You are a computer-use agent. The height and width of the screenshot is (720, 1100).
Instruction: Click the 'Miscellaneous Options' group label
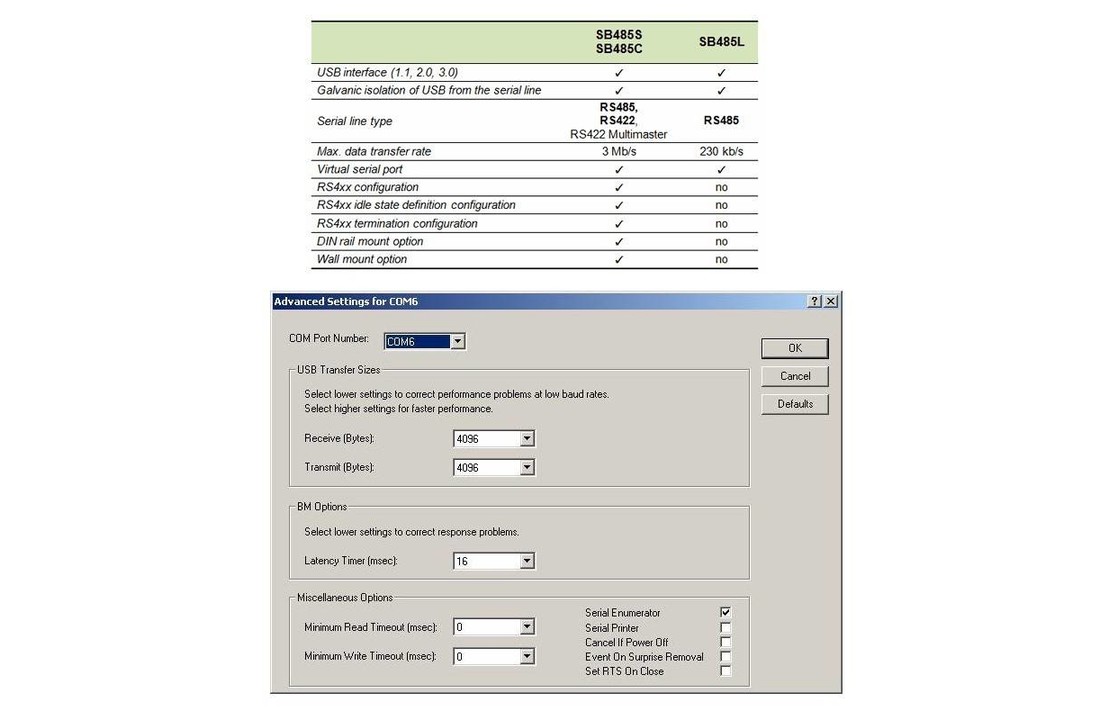(344, 598)
